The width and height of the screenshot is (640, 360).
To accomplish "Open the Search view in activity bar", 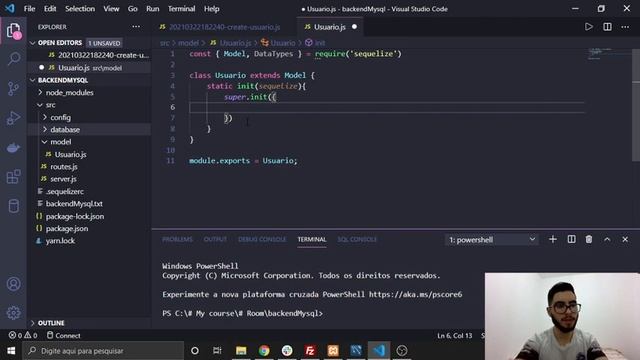I will click(x=13, y=59).
